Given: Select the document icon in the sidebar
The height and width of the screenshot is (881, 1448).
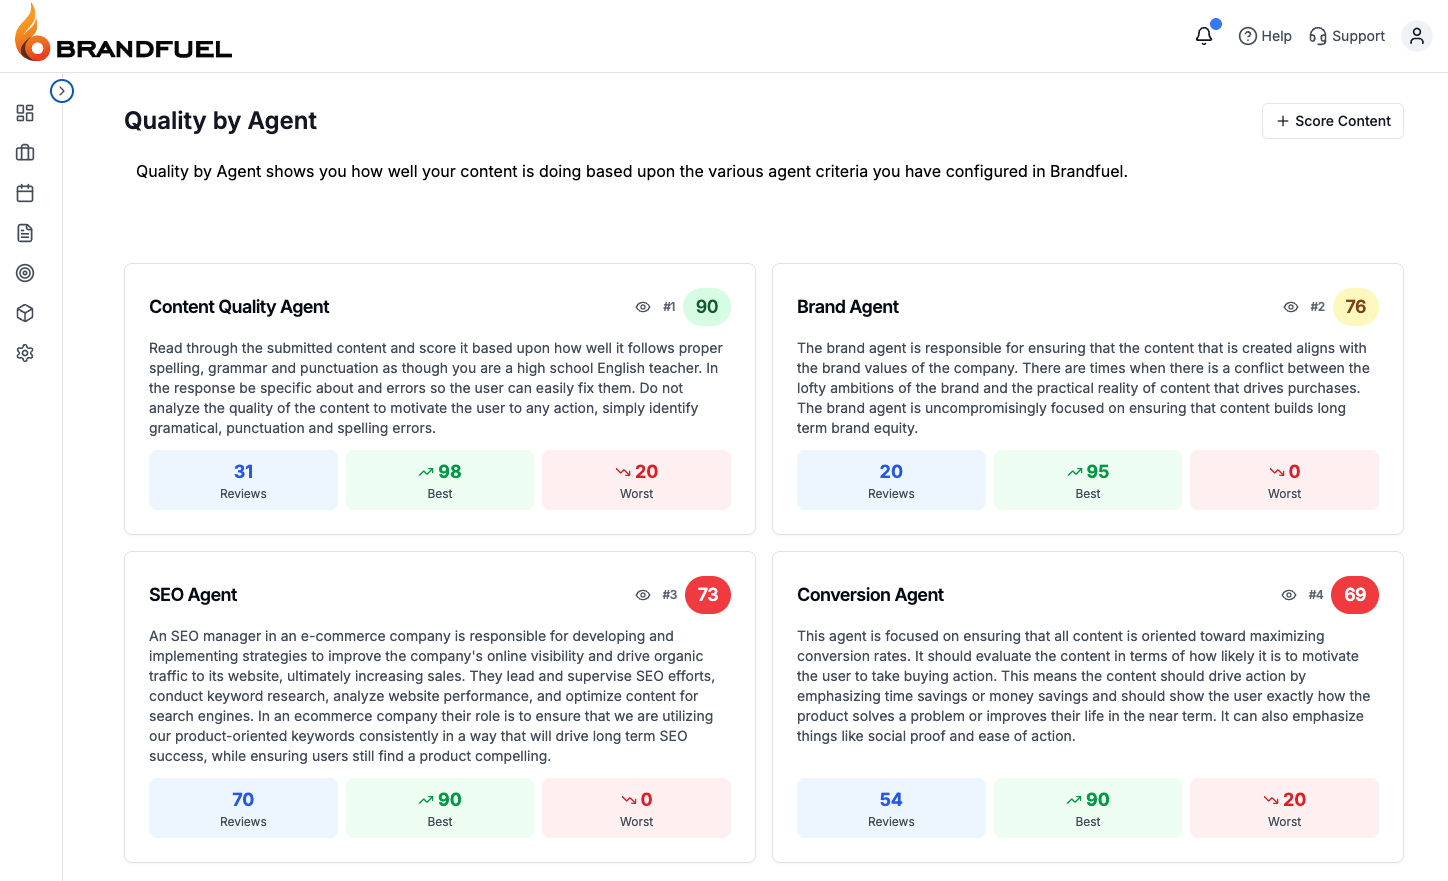Looking at the screenshot, I should pos(24,232).
